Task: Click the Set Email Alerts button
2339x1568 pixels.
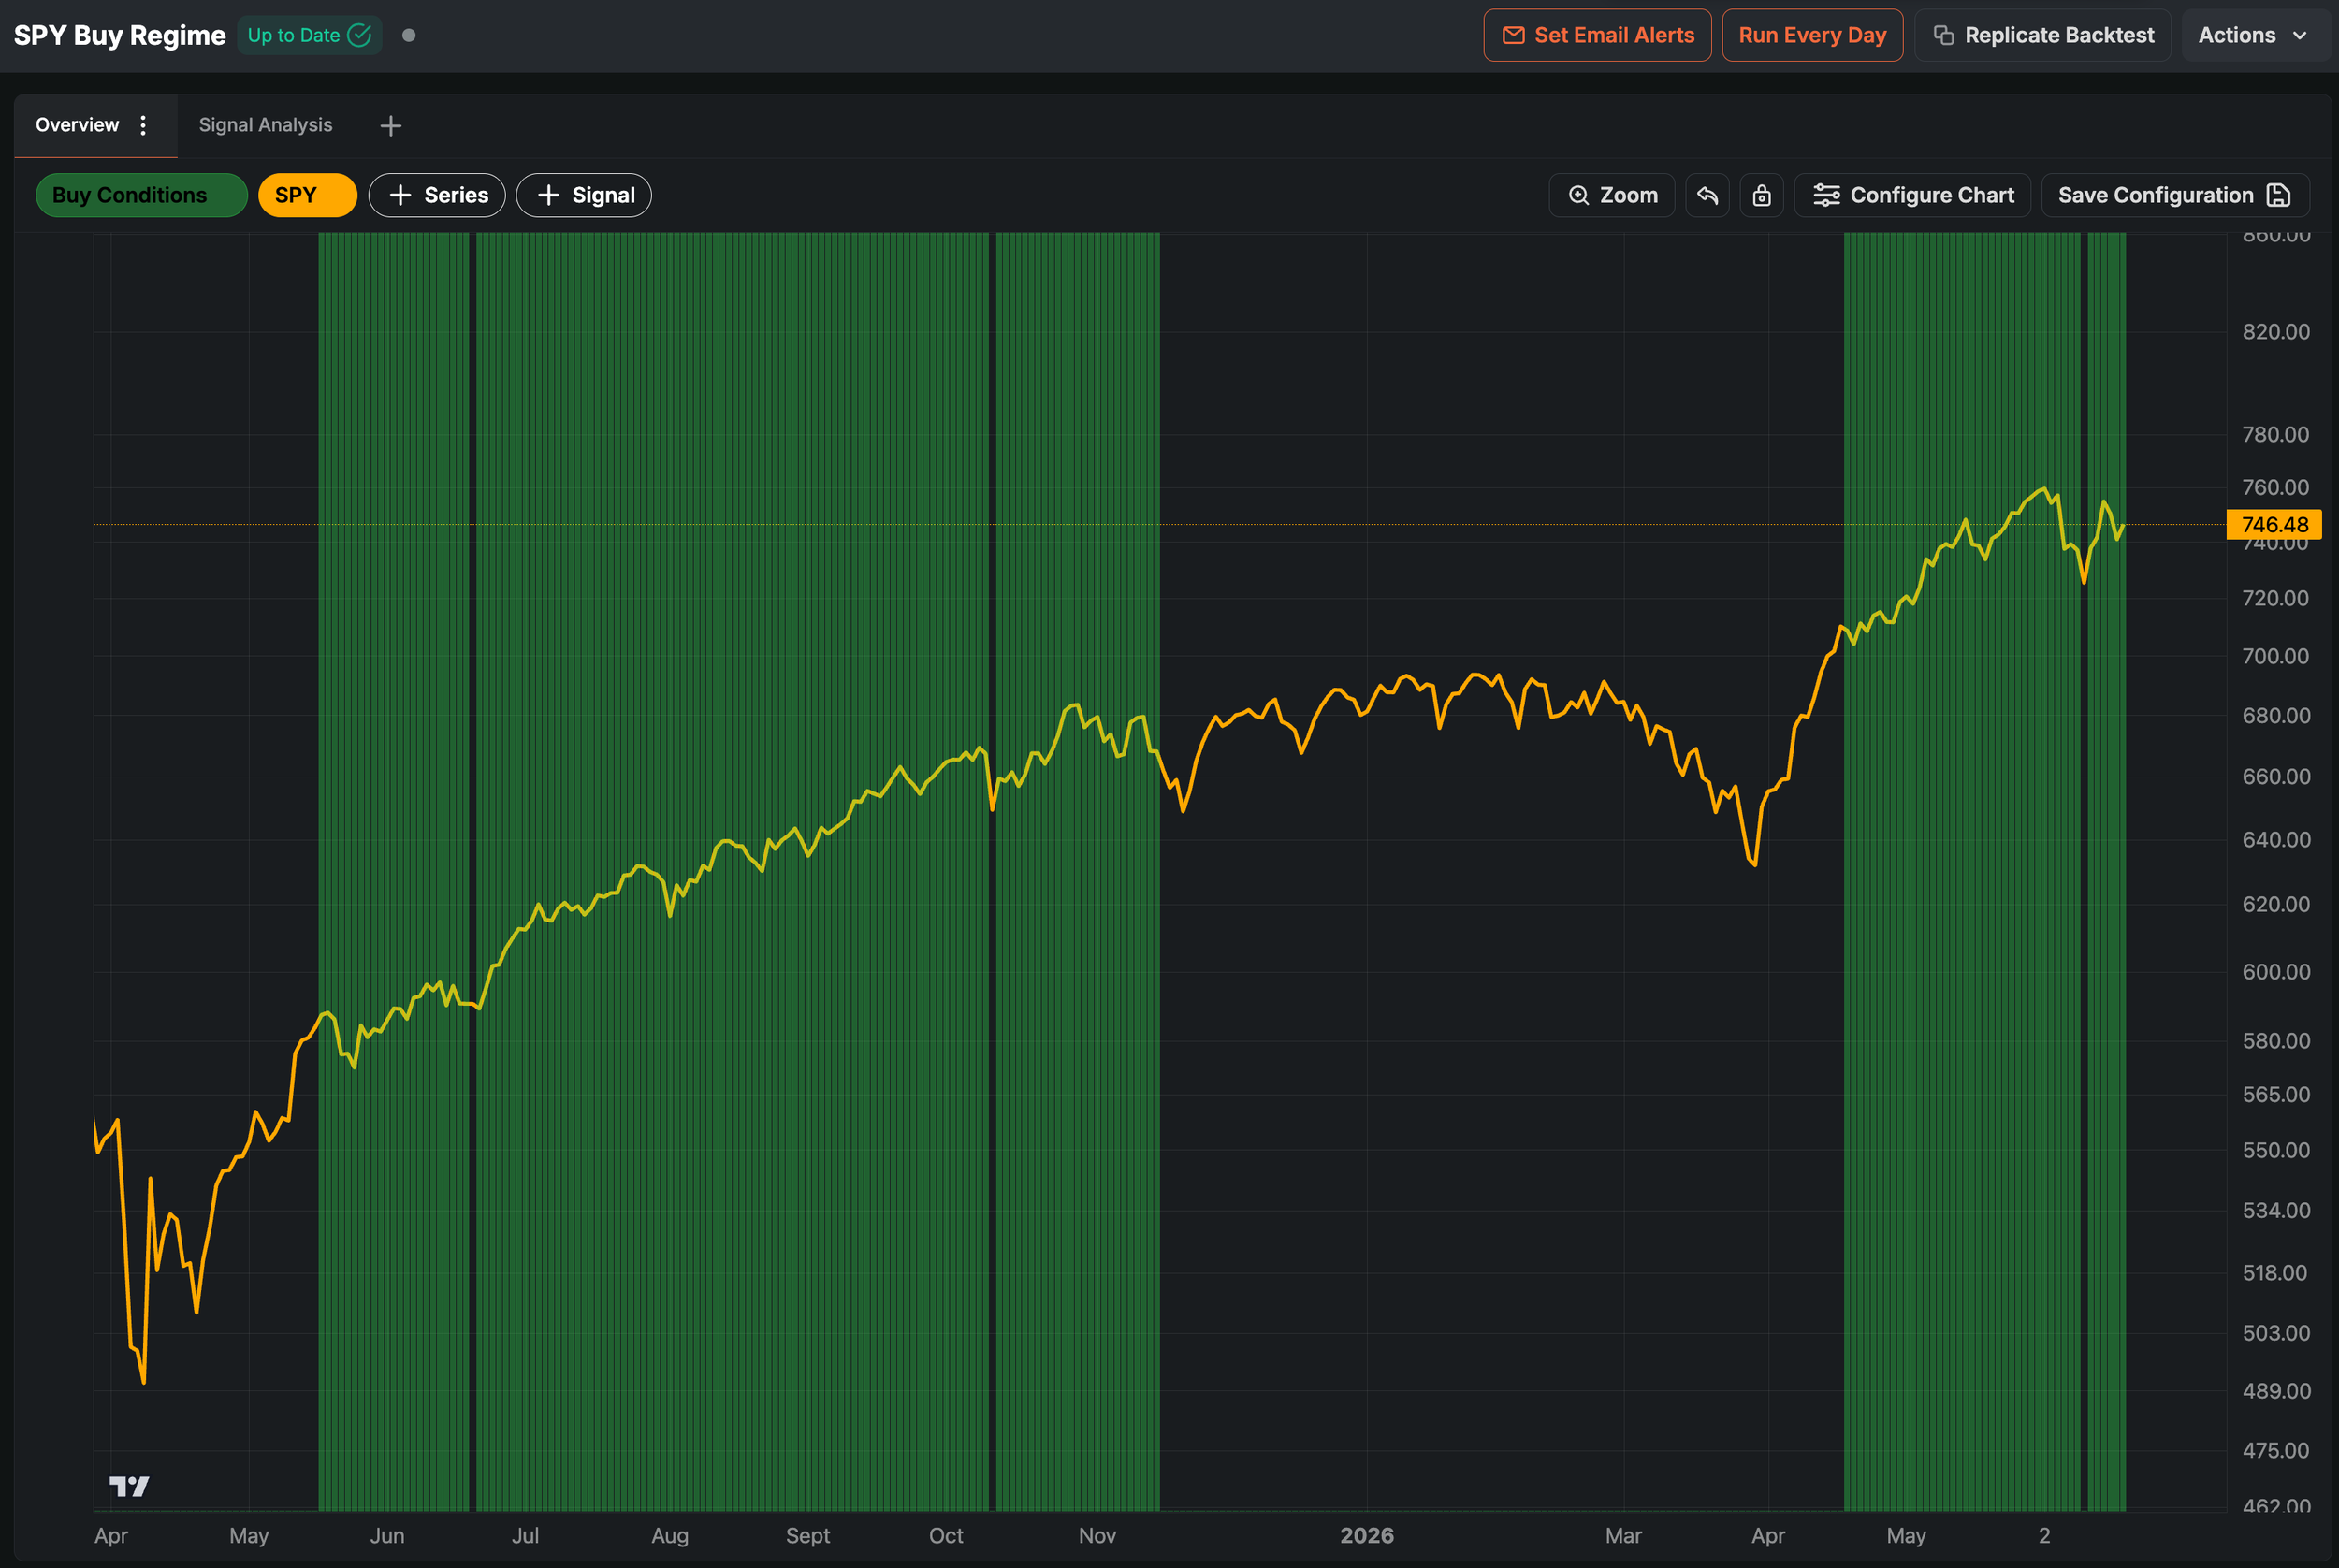Action: (x=1597, y=35)
